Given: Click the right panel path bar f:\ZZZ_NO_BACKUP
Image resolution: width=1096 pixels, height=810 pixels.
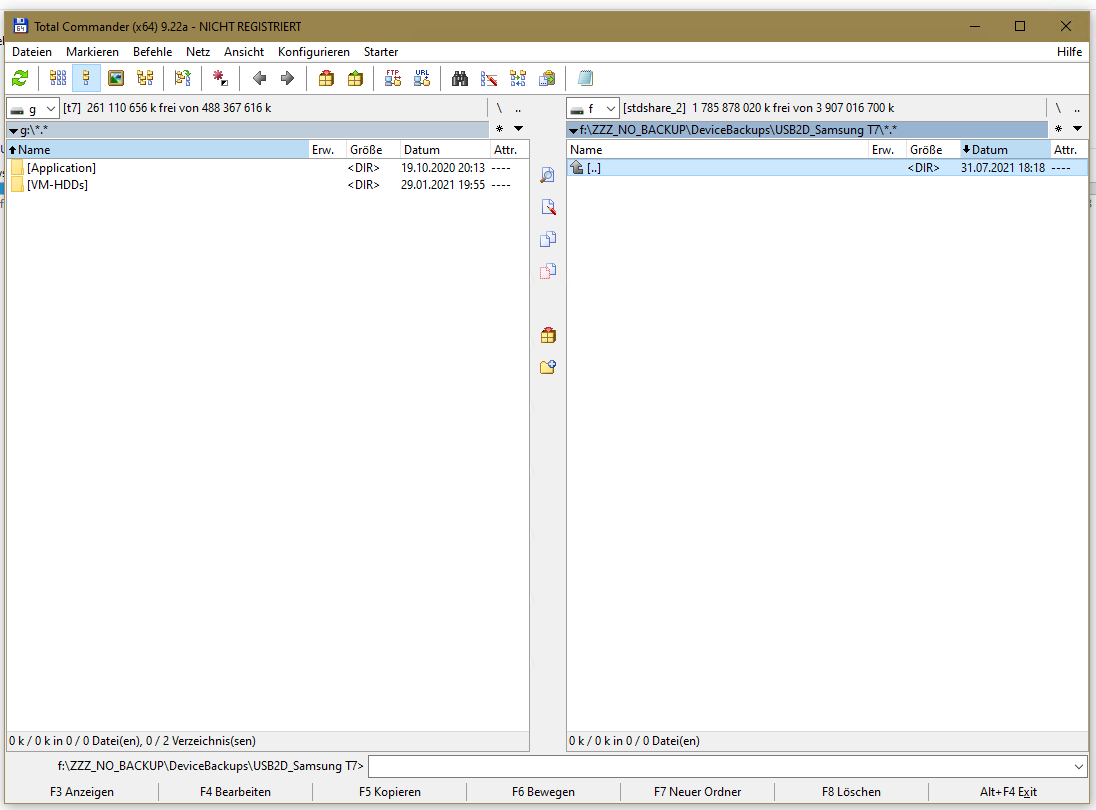Looking at the screenshot, I should 807,129.
